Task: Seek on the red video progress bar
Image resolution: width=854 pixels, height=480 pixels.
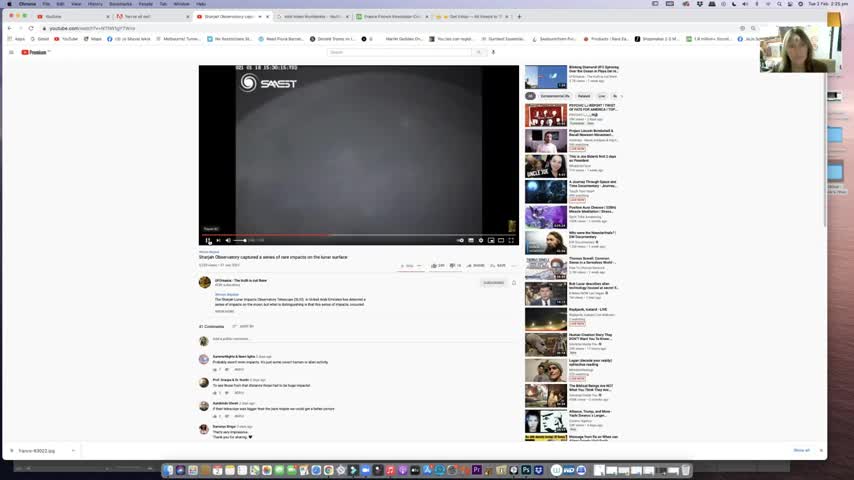Action: (x=359, y=235)
